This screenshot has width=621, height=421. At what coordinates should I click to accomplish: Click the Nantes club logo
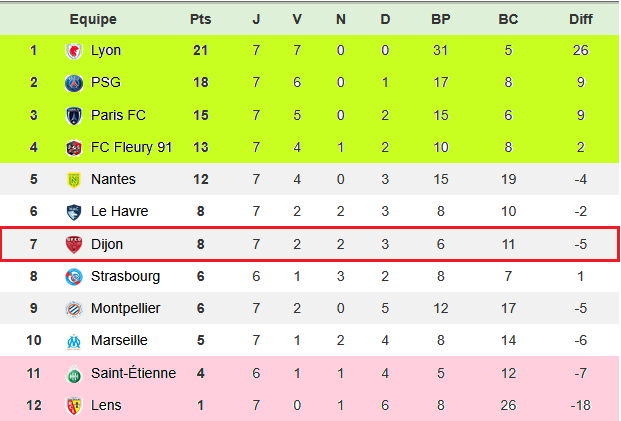[x=73, y=179]
